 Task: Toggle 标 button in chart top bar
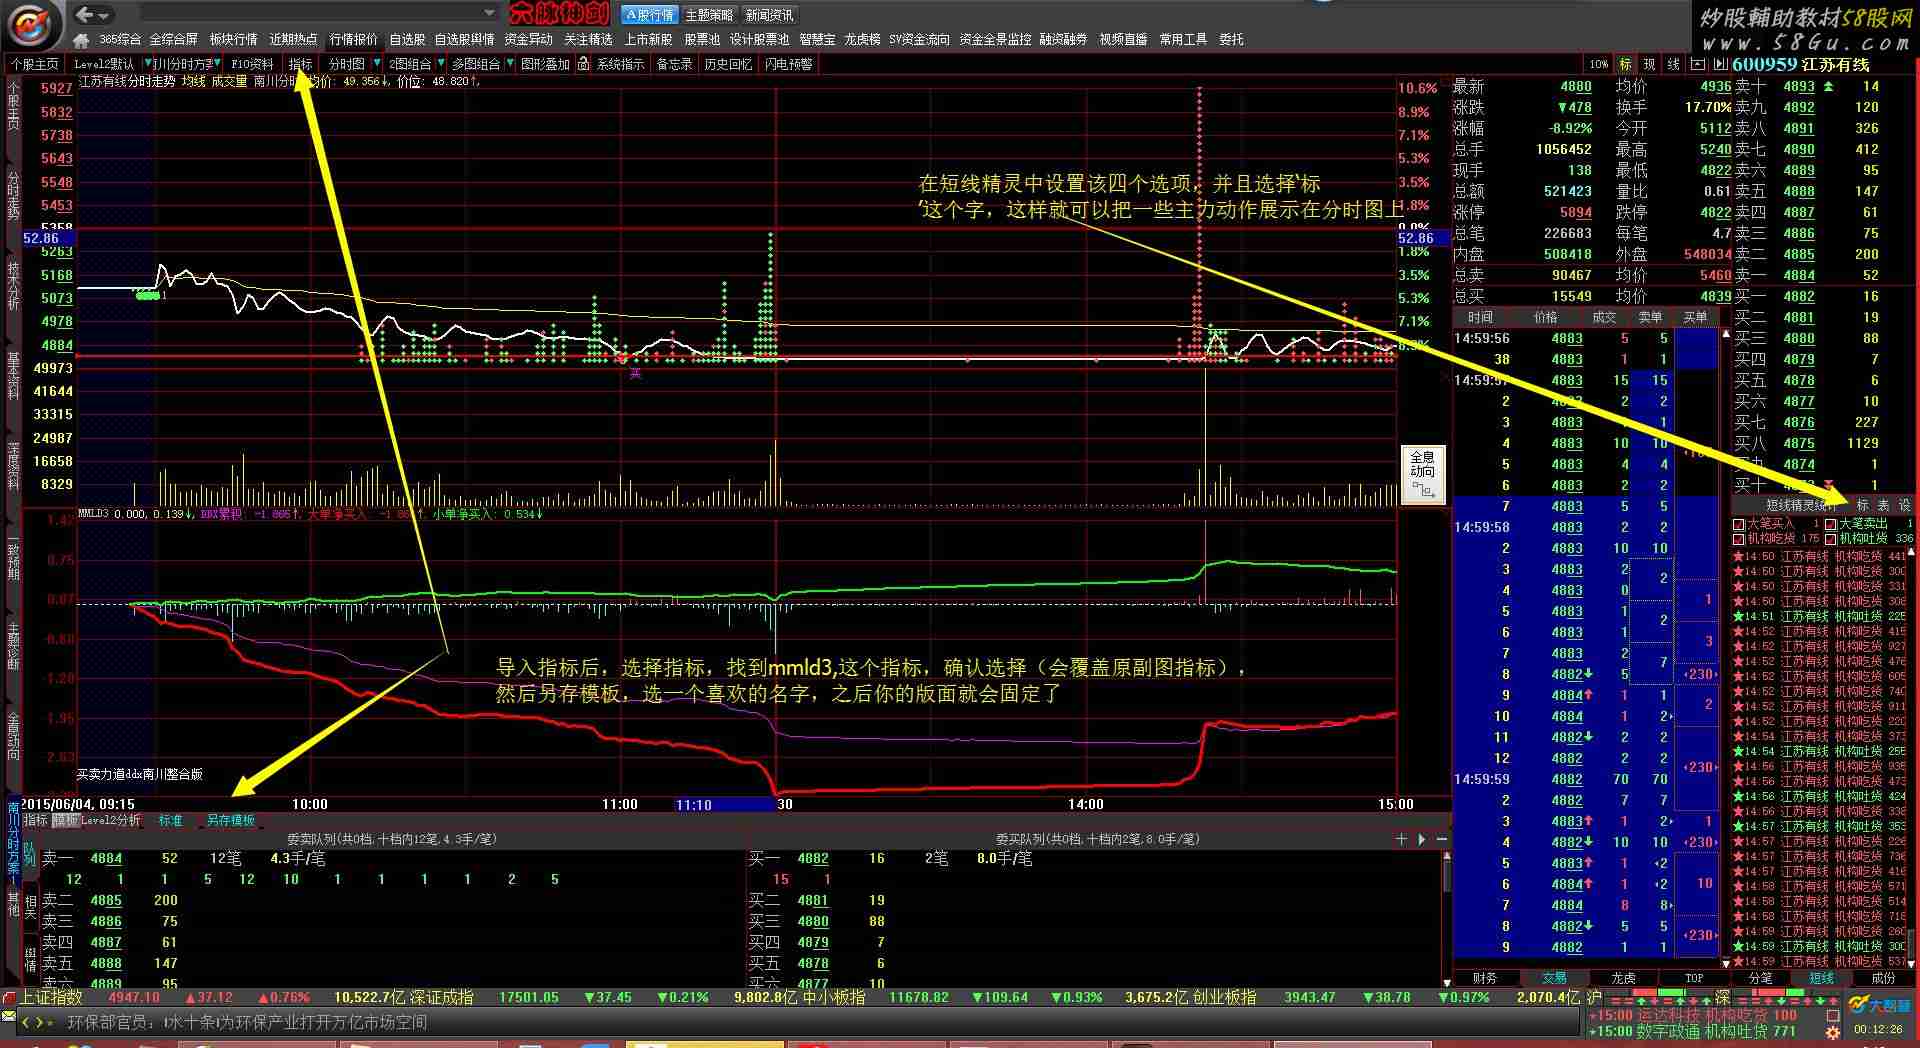pyautogui.click(x=1625, y=64)
